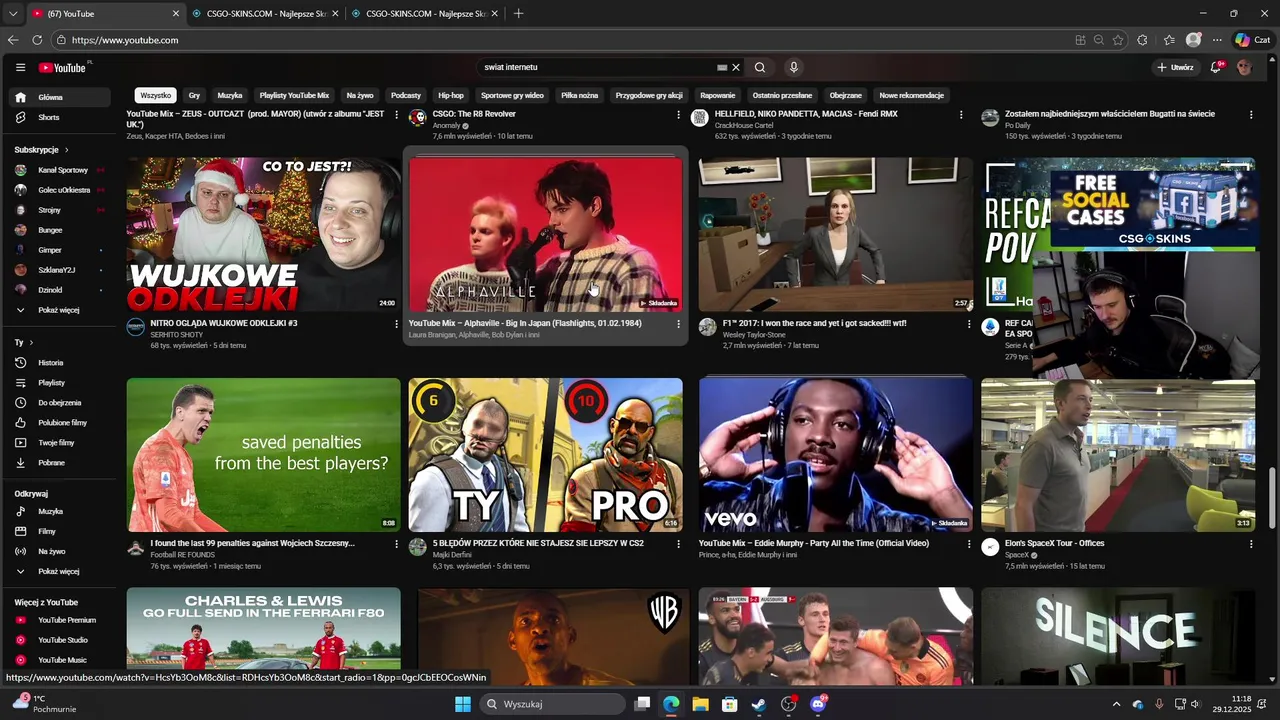Open Copilot Czat in the browser
Image resolution: width=1280 pixels, height=720 pixels.
1252,40
